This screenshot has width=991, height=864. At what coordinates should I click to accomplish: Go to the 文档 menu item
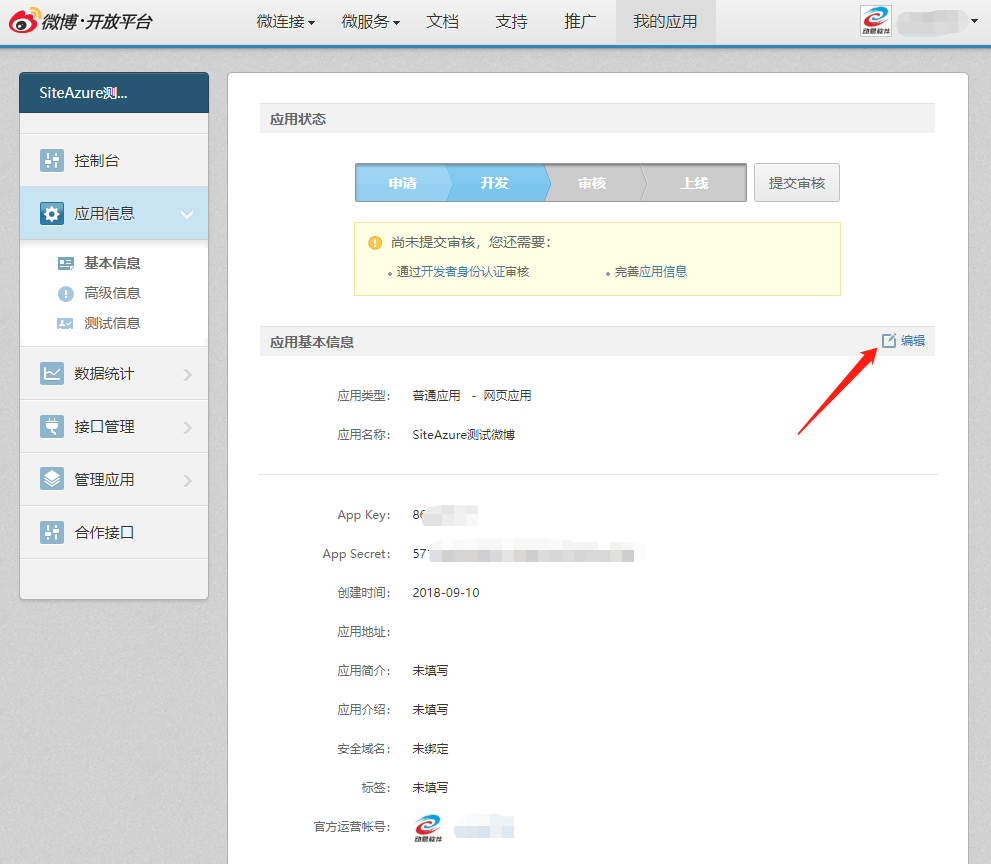click(442, 21)
